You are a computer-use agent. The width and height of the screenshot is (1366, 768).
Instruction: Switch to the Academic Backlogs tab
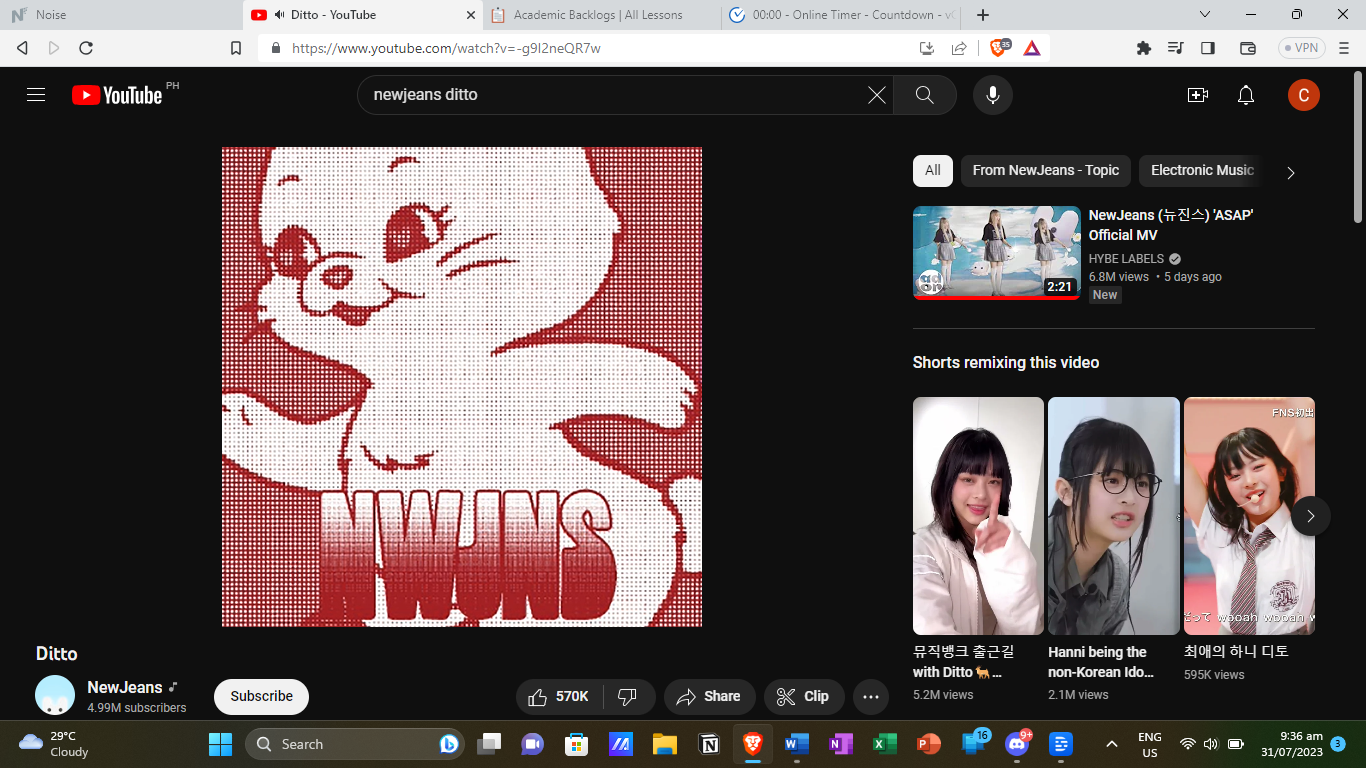602,15
